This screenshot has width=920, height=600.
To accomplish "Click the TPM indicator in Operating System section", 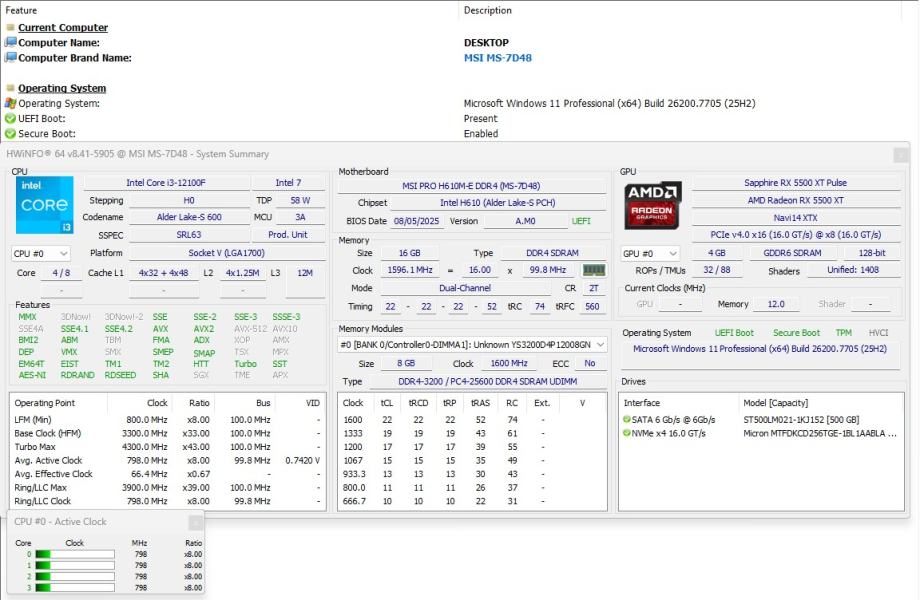I will 844,333.
